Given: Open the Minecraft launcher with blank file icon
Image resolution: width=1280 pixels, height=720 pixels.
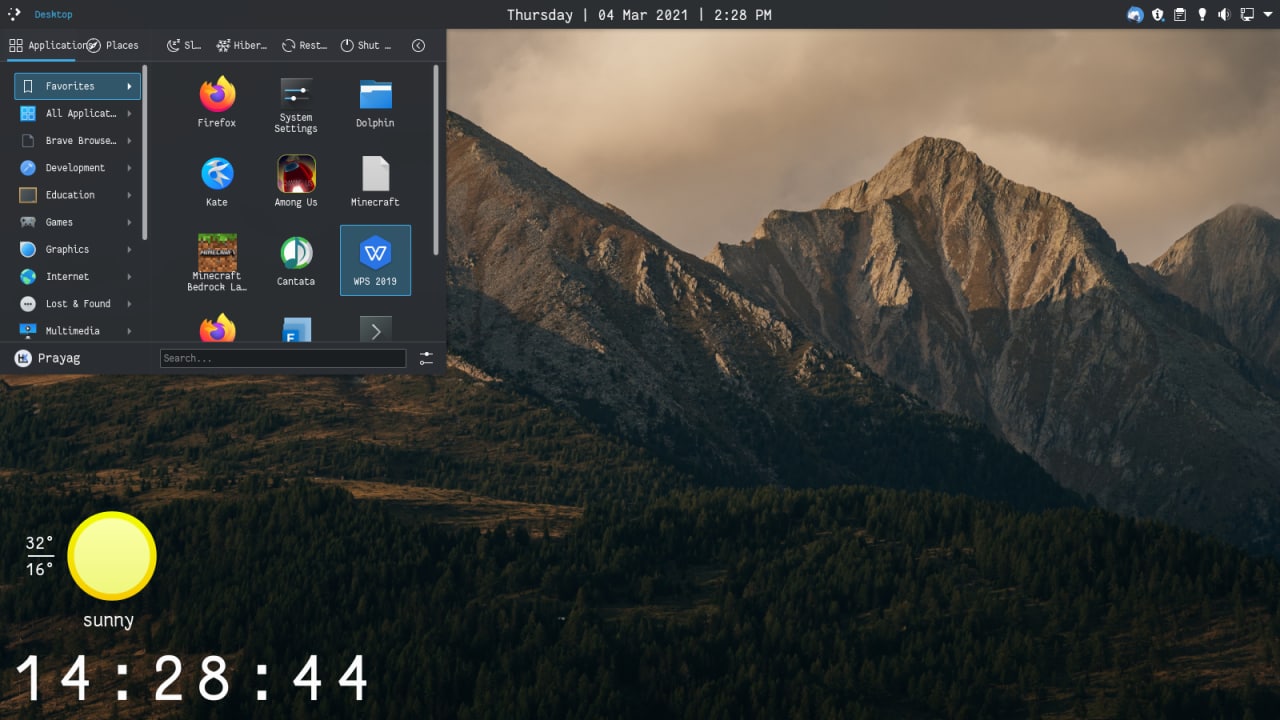Looking at the screenshot, I should [x=375, y=181].
